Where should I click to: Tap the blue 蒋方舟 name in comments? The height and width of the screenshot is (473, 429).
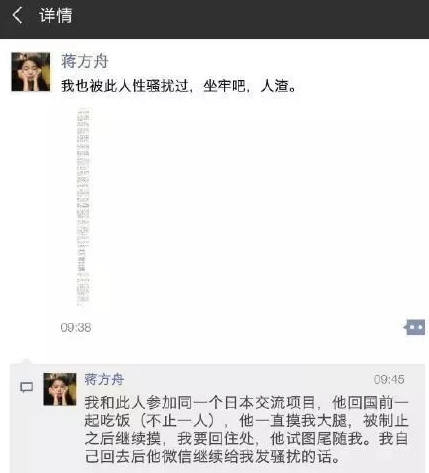[x=104, y=379]
